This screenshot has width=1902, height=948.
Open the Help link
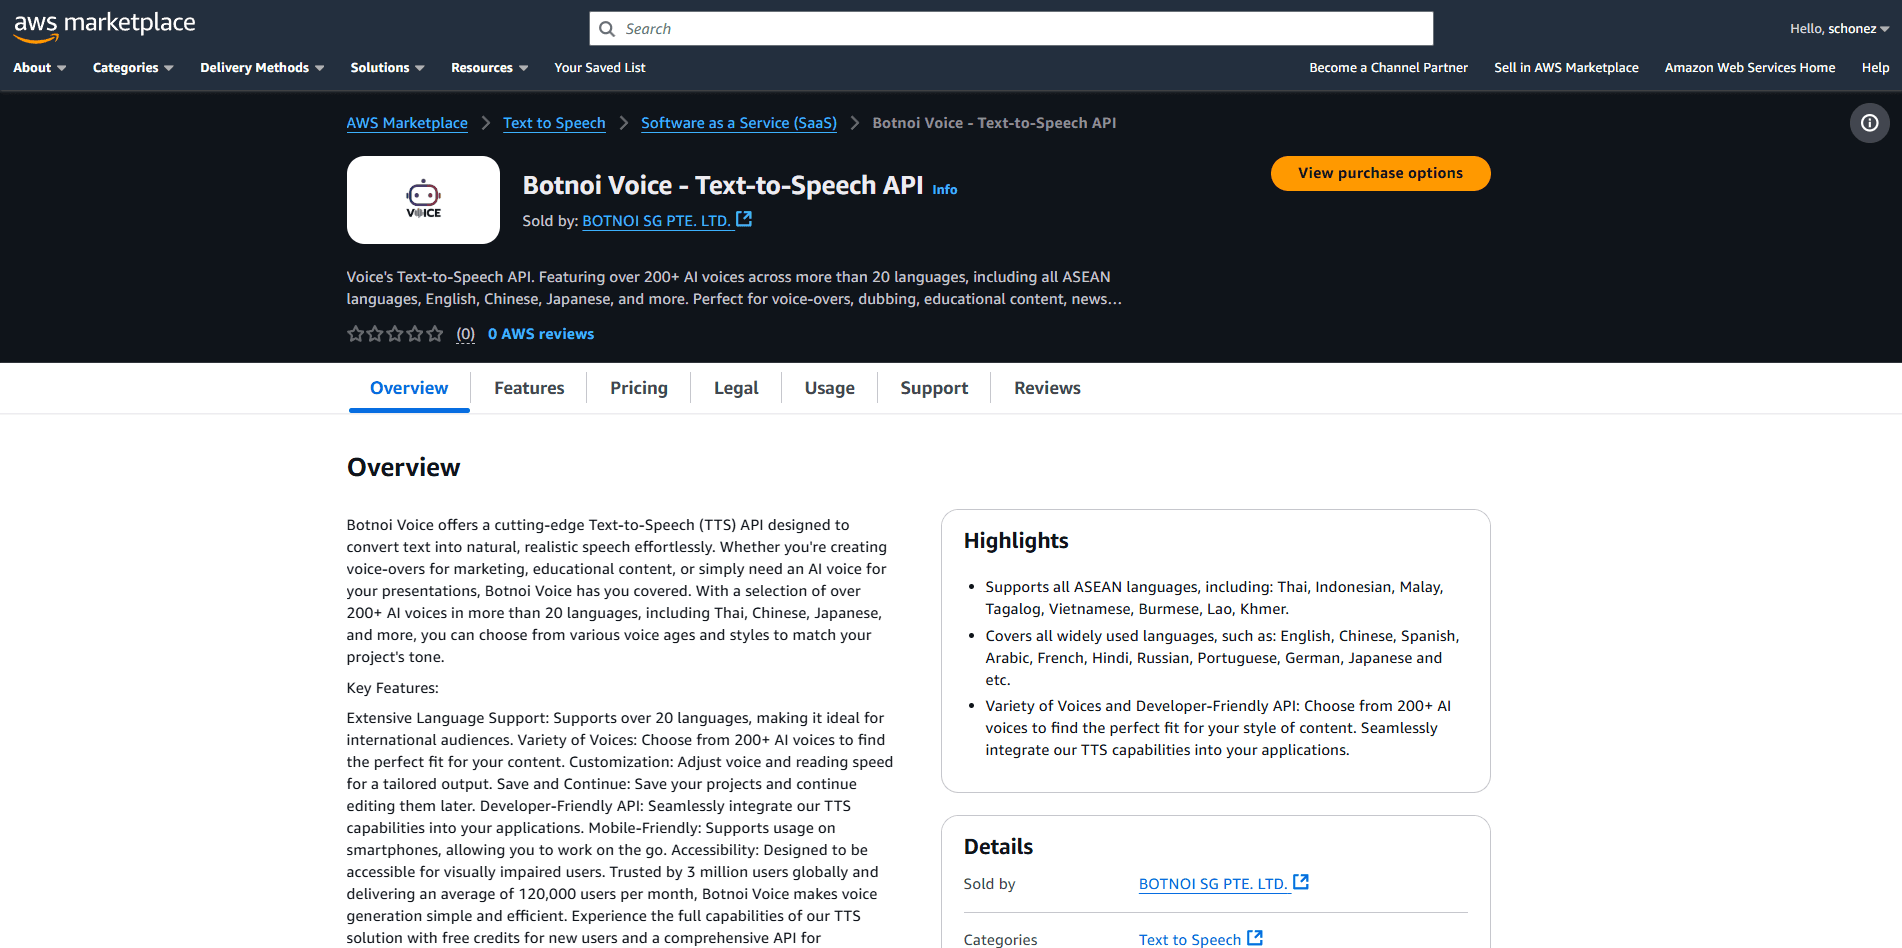pos(1875,68)
